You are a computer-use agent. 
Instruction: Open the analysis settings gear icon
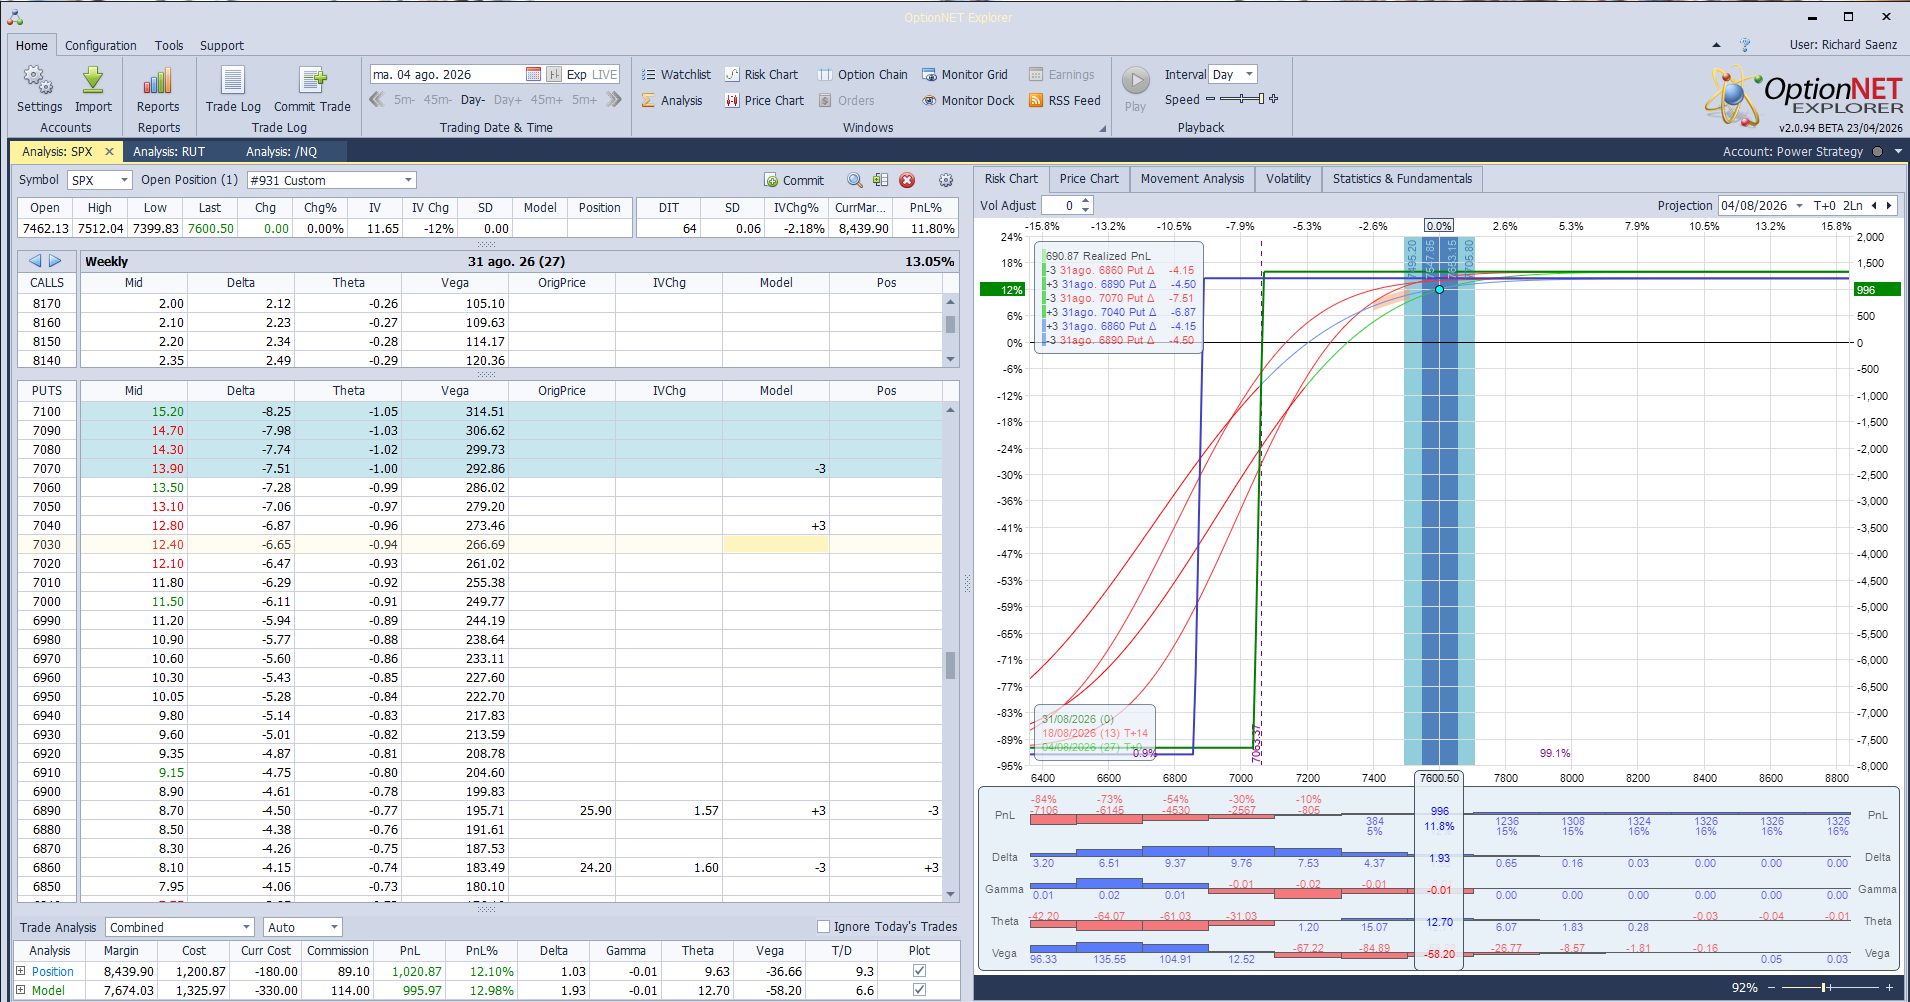click(946, 180)
